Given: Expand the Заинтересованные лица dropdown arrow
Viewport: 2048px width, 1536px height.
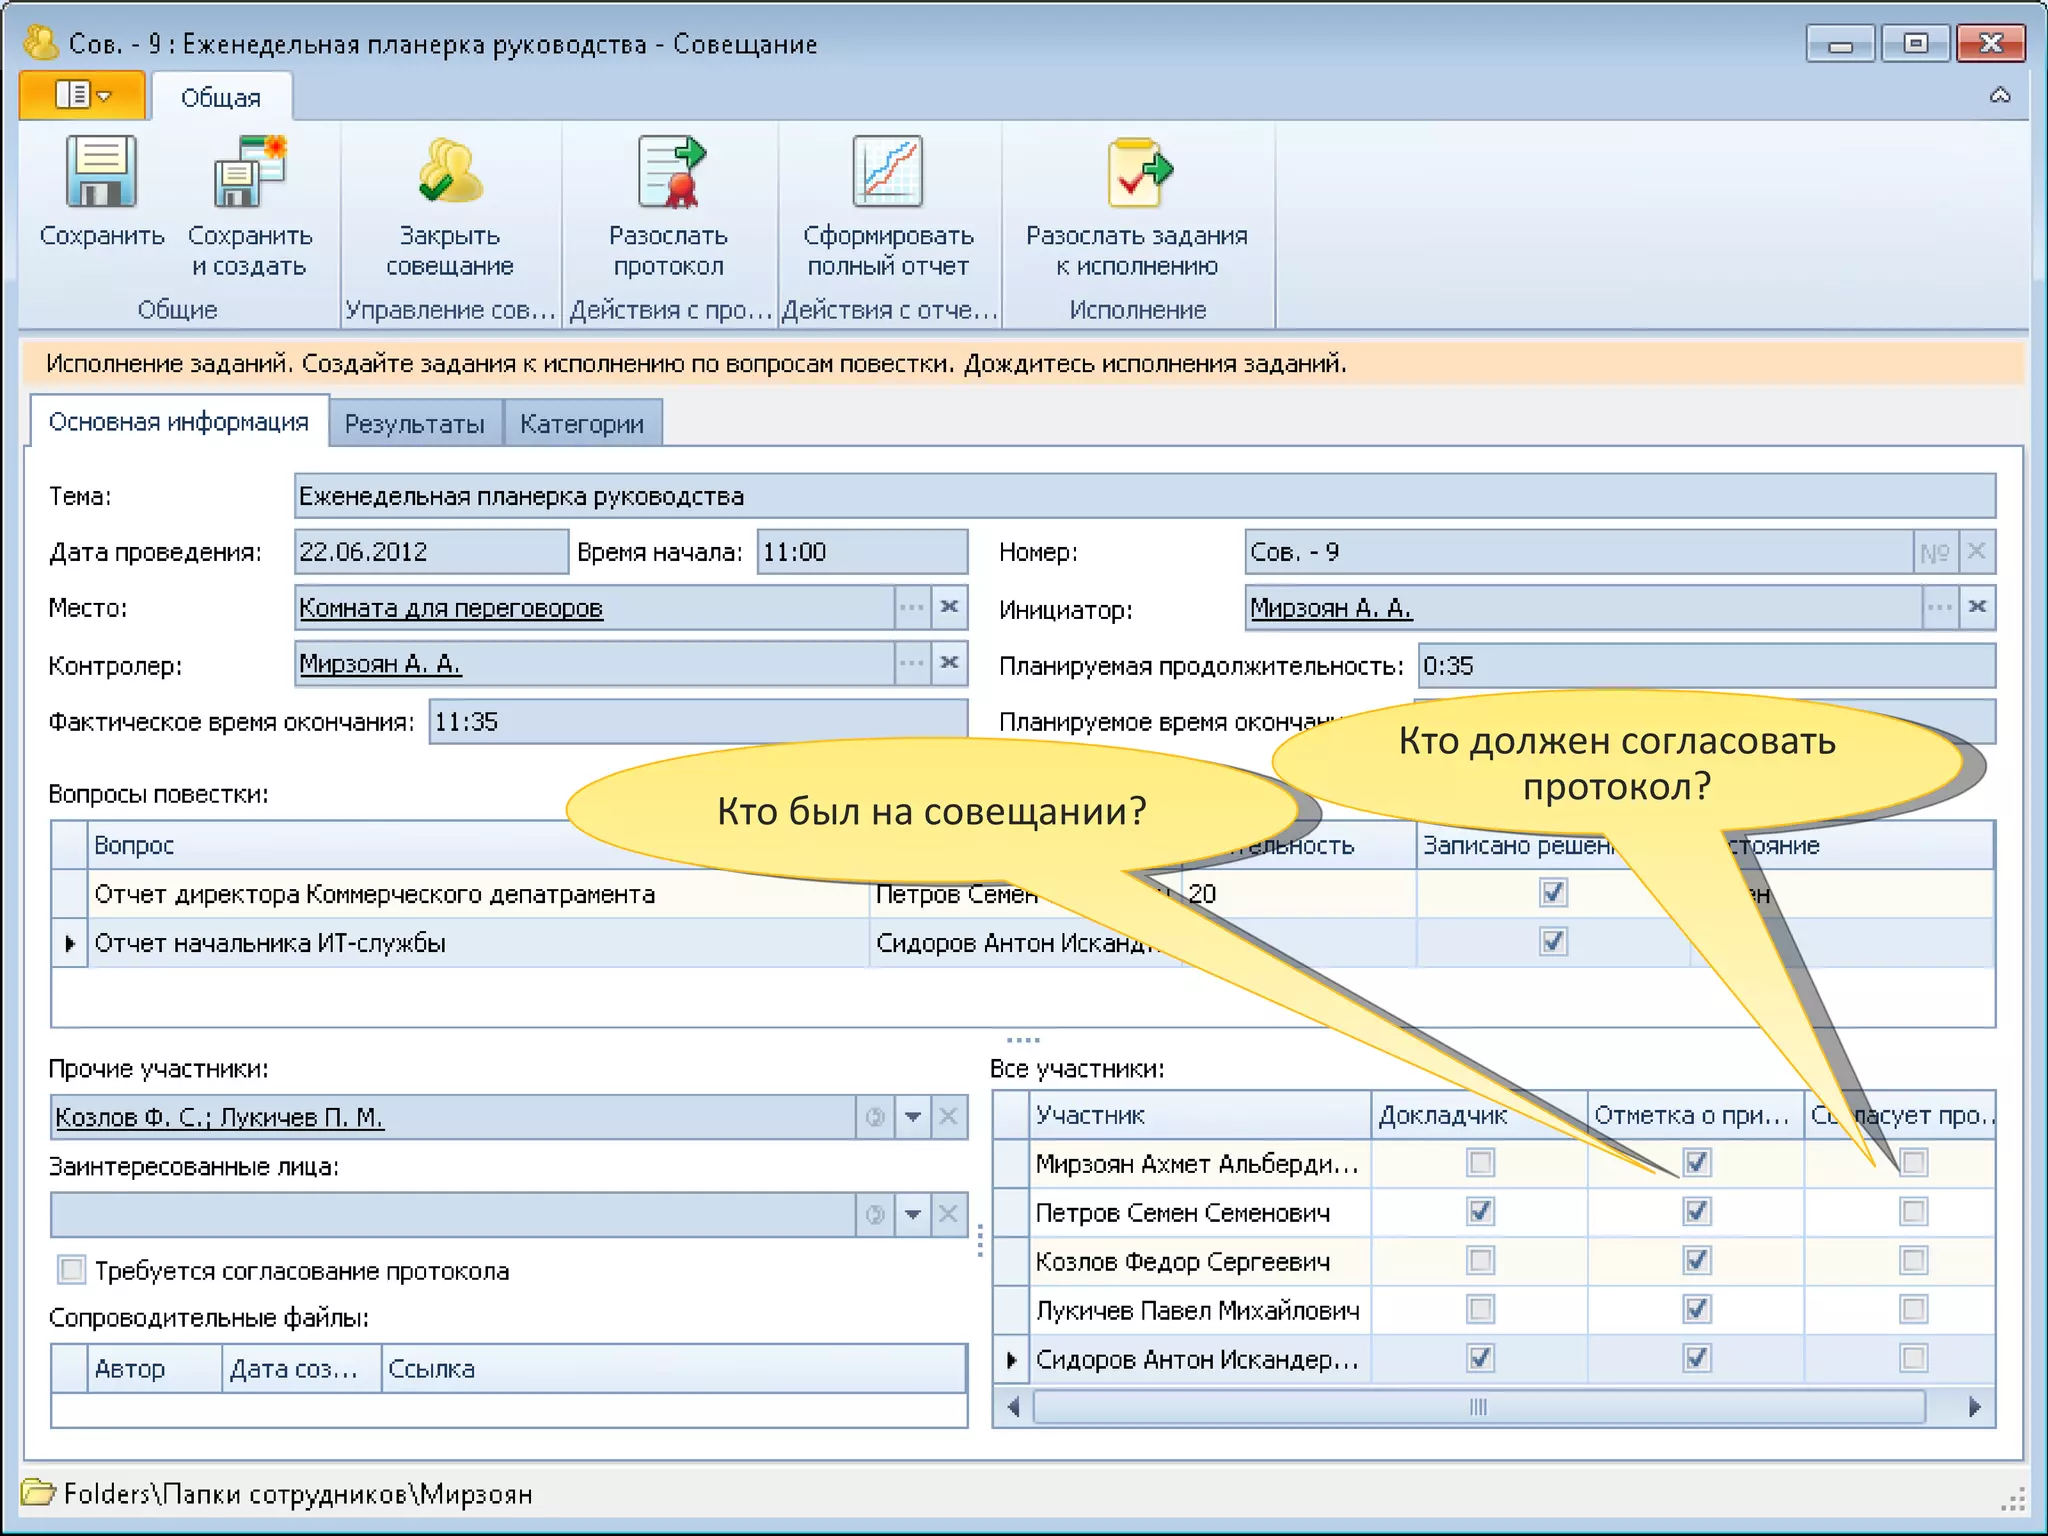Looking at the screenshot, I should click(912, 1215).
